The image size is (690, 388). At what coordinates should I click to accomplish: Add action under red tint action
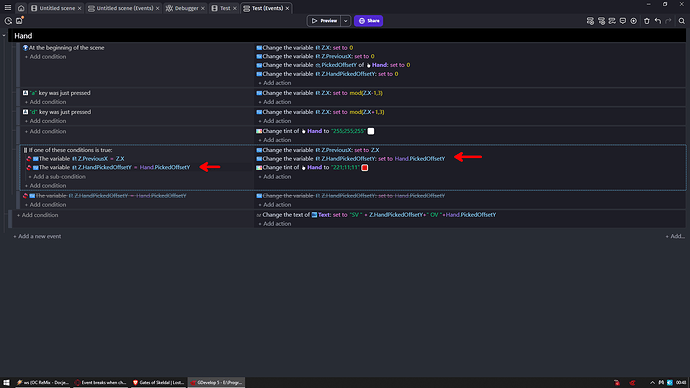point(275,176)
